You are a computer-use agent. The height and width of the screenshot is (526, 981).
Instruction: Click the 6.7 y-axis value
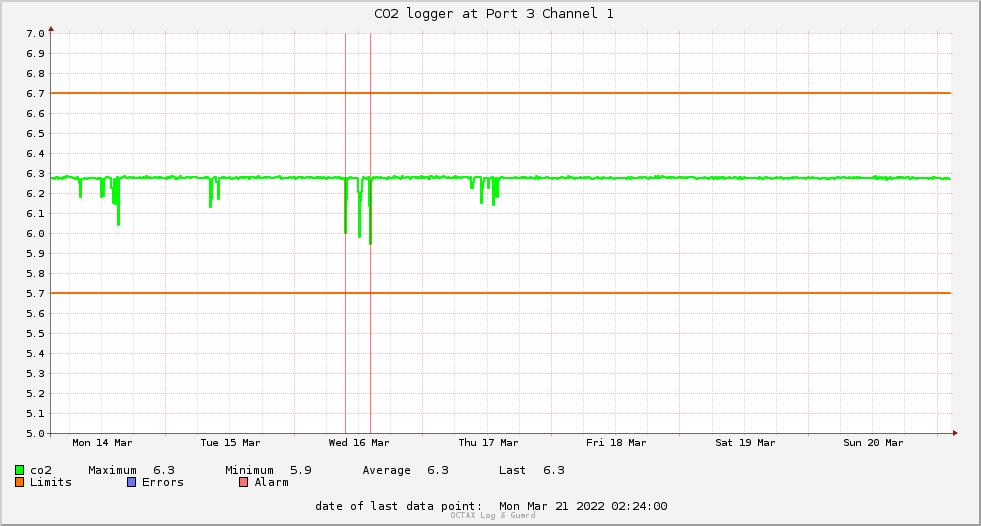(x=36, y=94)
